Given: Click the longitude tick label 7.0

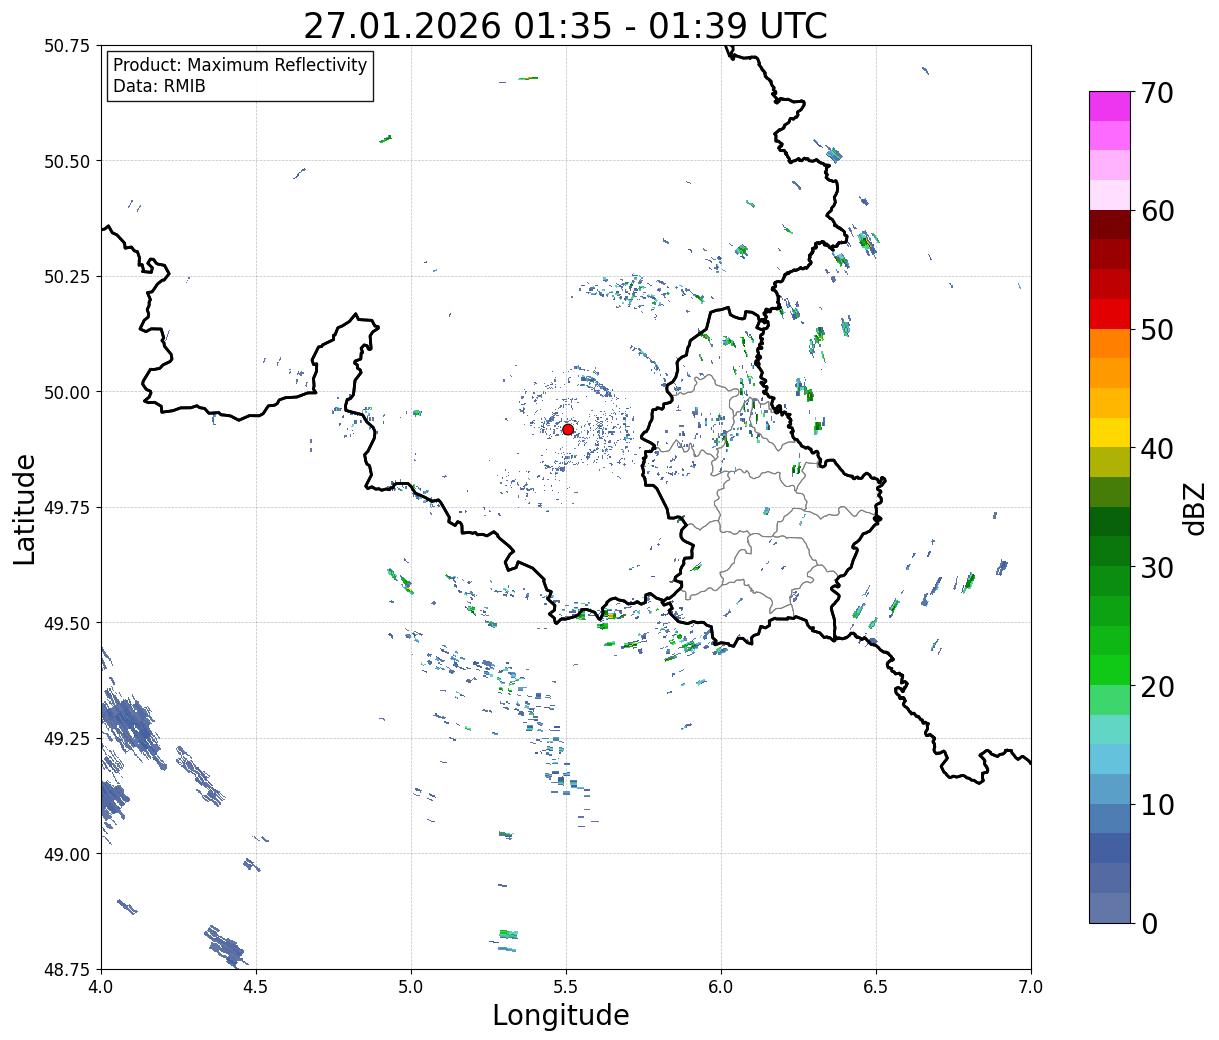Looking at the screenshot, I should tap(1031, 986).
